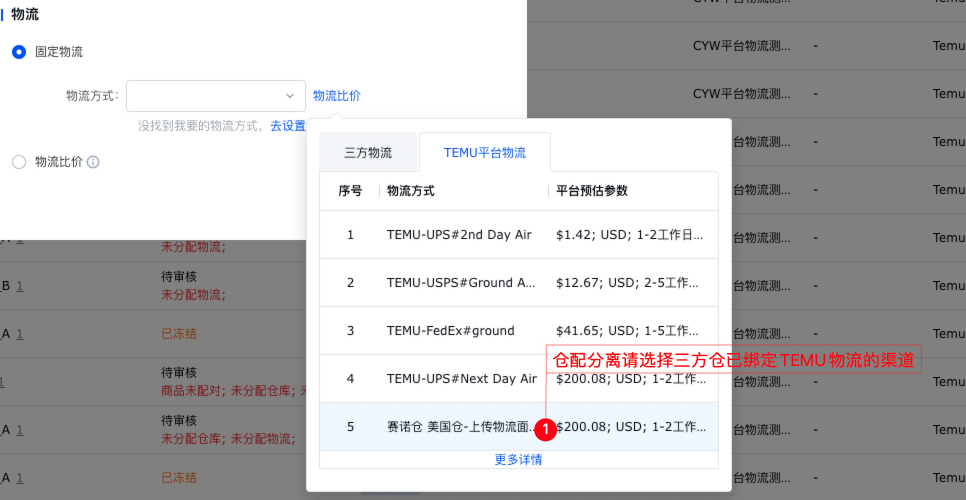Viewport: 966px width, 500px height.
Task: Click the $41.65; USD estimate cell
Action: point(627,331)
